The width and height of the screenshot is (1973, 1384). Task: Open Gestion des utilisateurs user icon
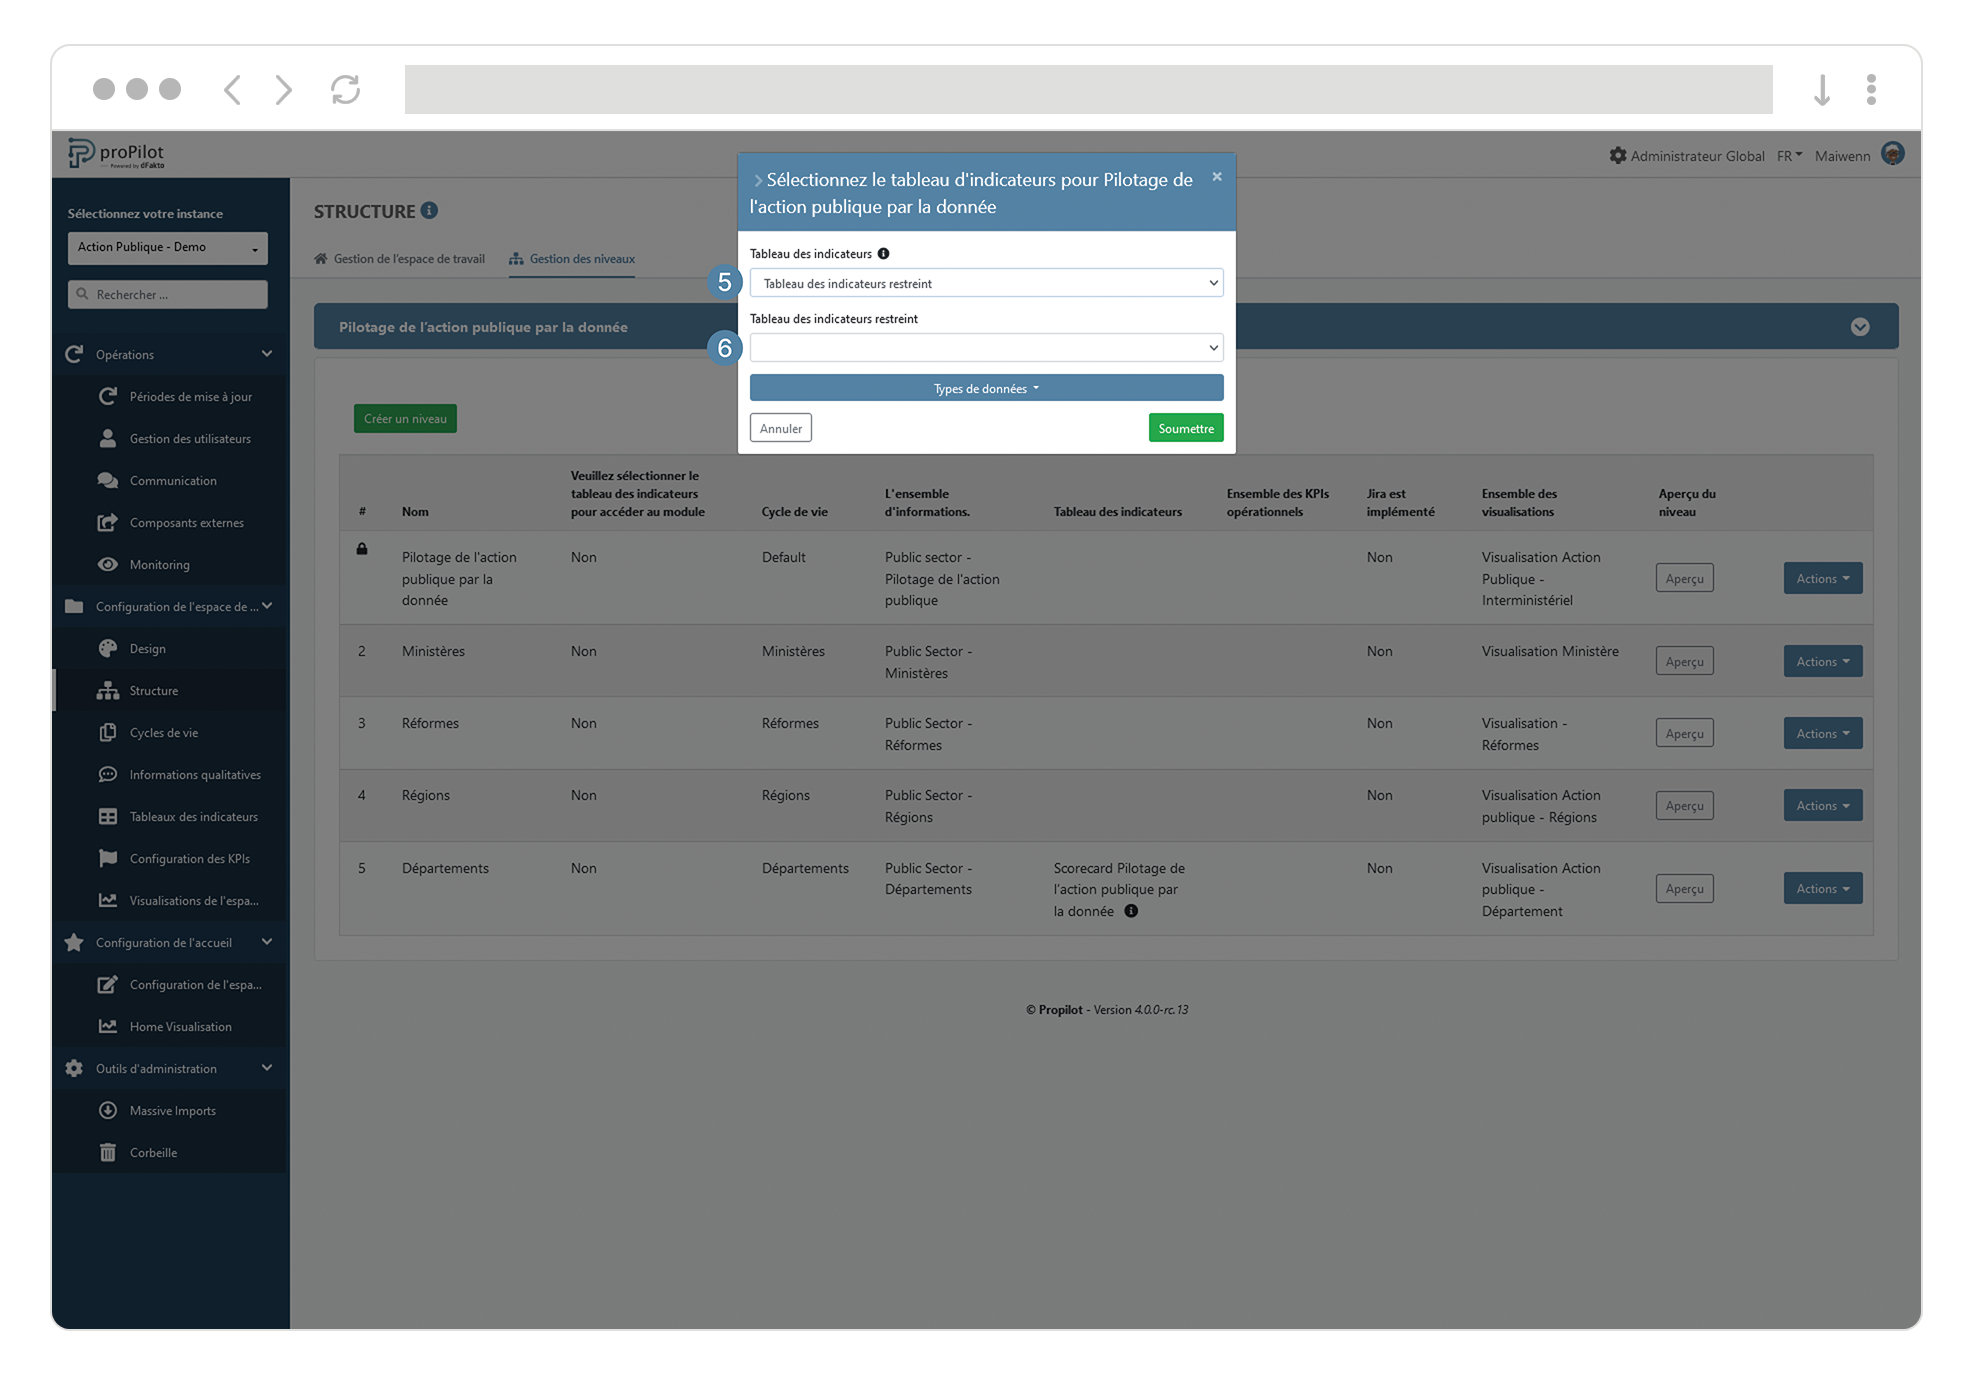point(109,438)
